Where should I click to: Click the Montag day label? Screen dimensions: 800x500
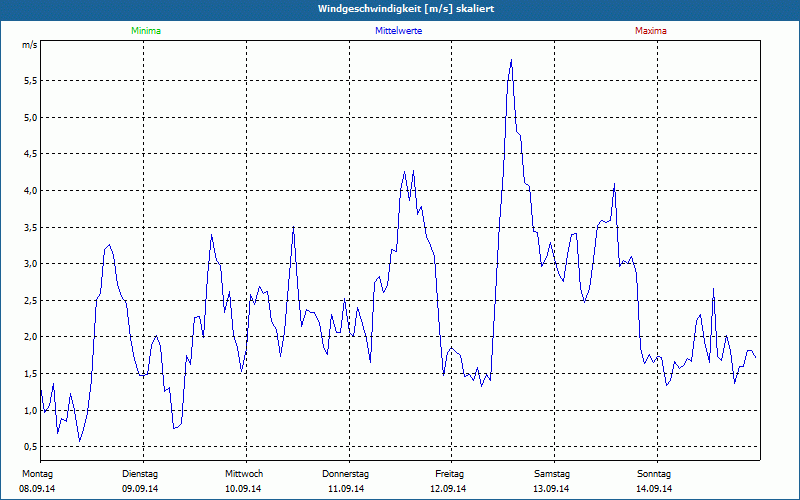coord(37,474)
